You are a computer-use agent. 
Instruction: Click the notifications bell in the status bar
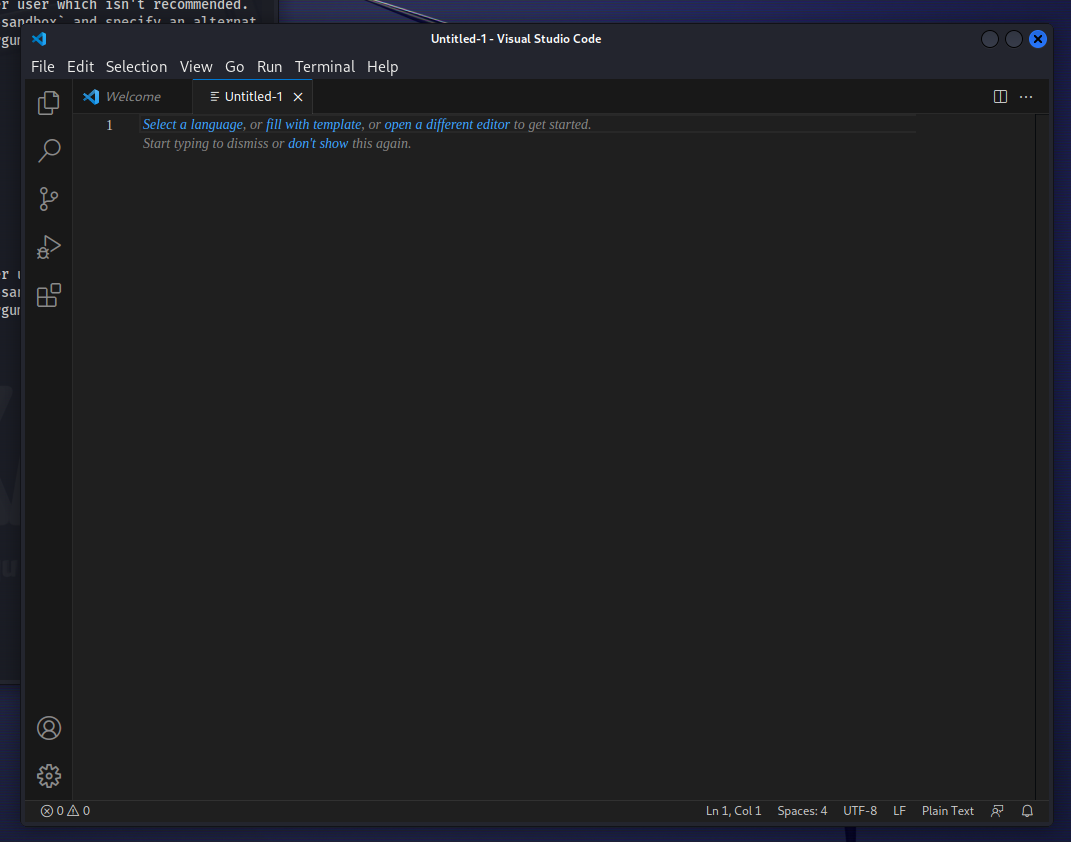tap(1027, 810)
